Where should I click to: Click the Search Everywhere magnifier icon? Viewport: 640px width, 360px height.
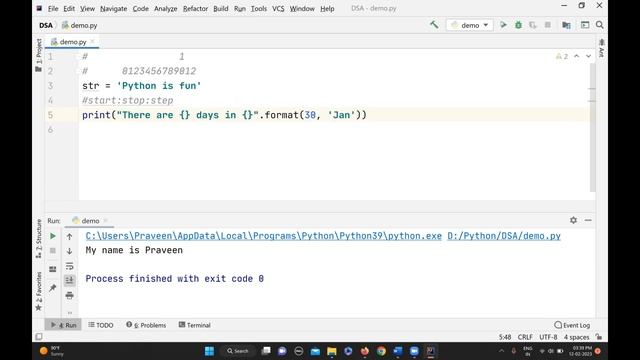[x=600, y=25]
